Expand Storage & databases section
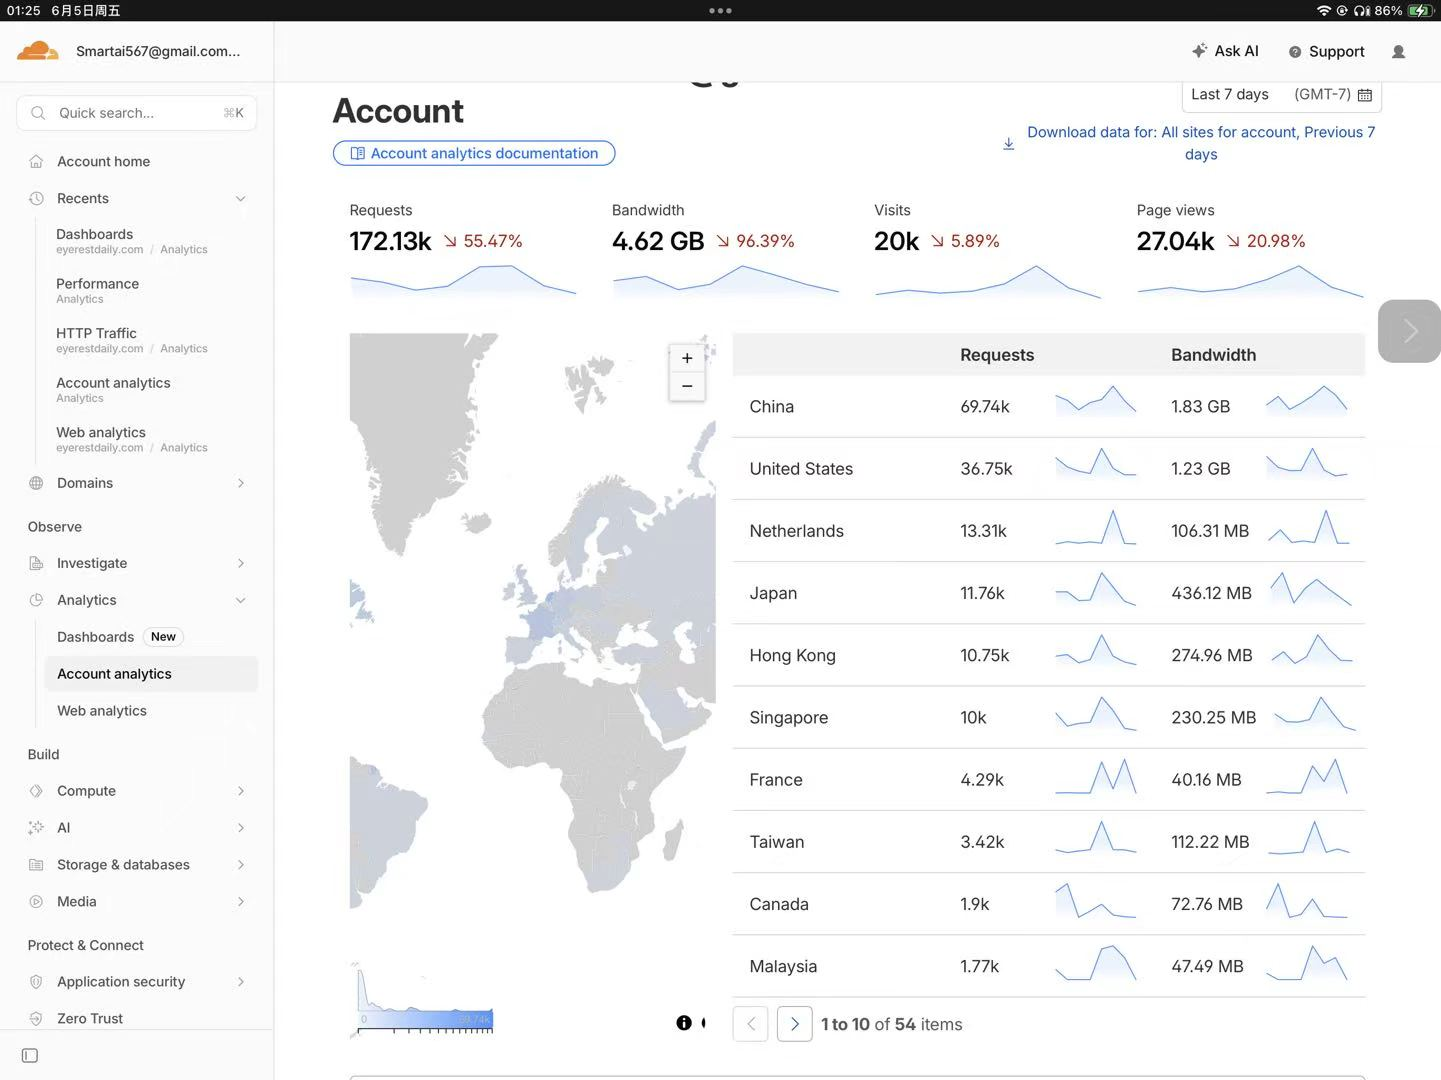The height and width of the screenshot is (1080, 1441). click(x=137, y=865)
